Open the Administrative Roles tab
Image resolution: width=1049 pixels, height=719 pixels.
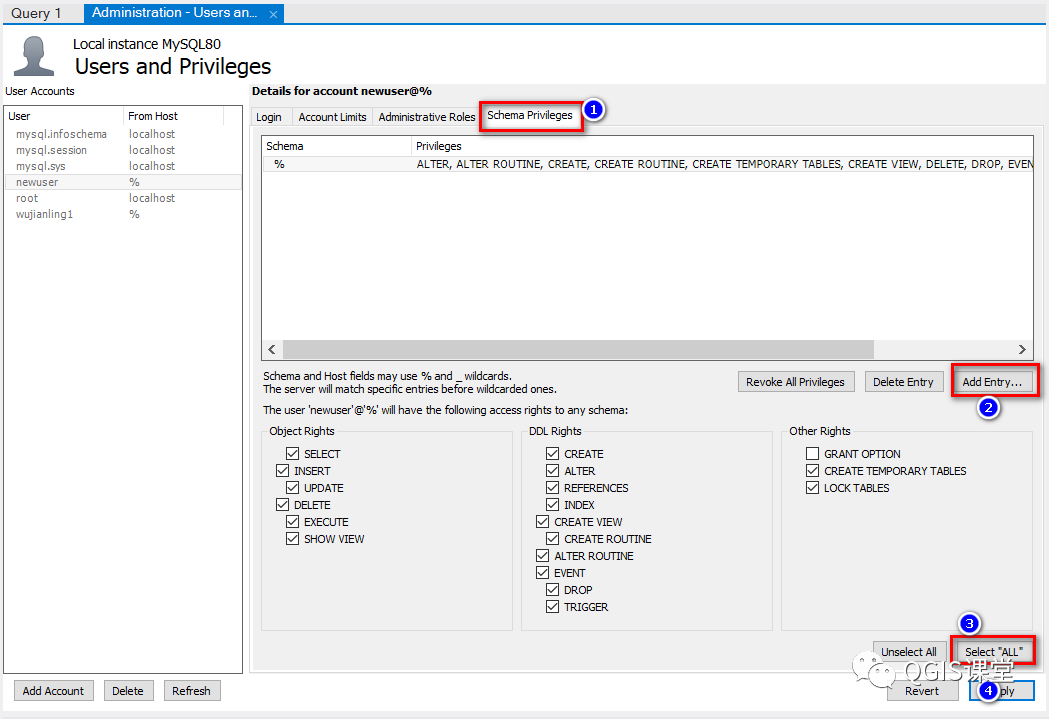pyautogui.click(x=427, y=117)
